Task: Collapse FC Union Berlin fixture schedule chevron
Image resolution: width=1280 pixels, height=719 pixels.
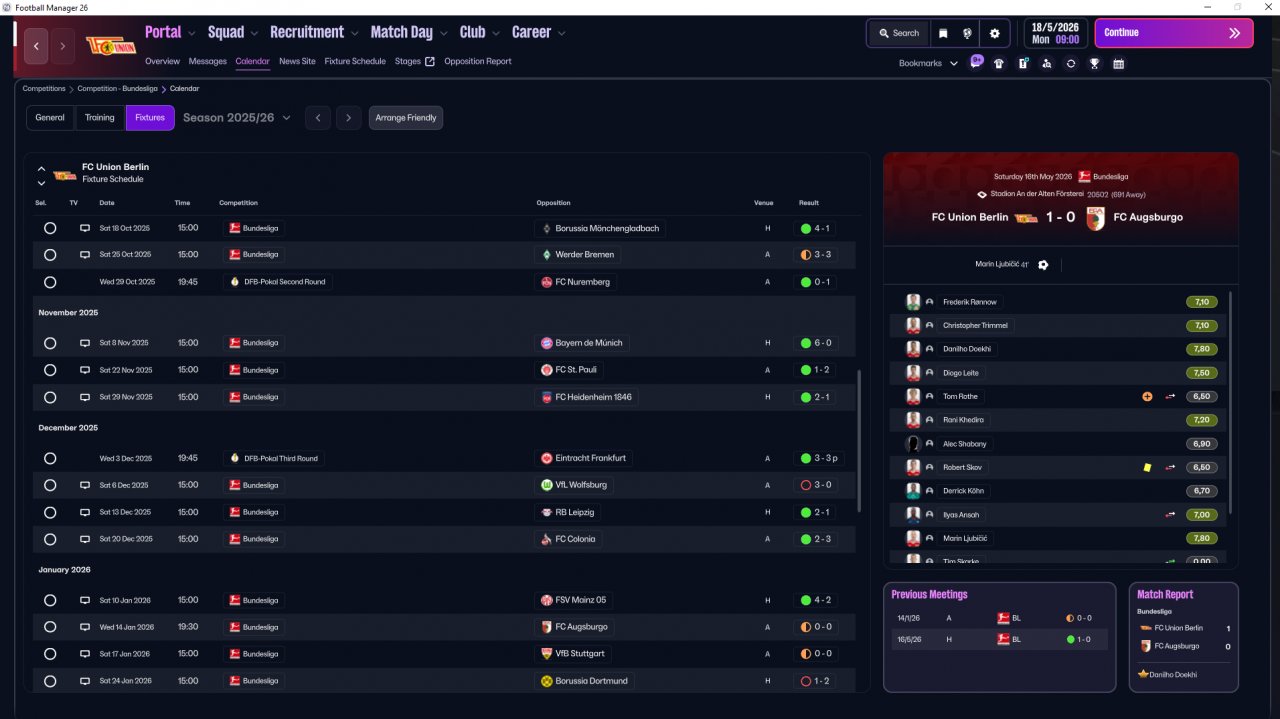Action: click(41, 168)
